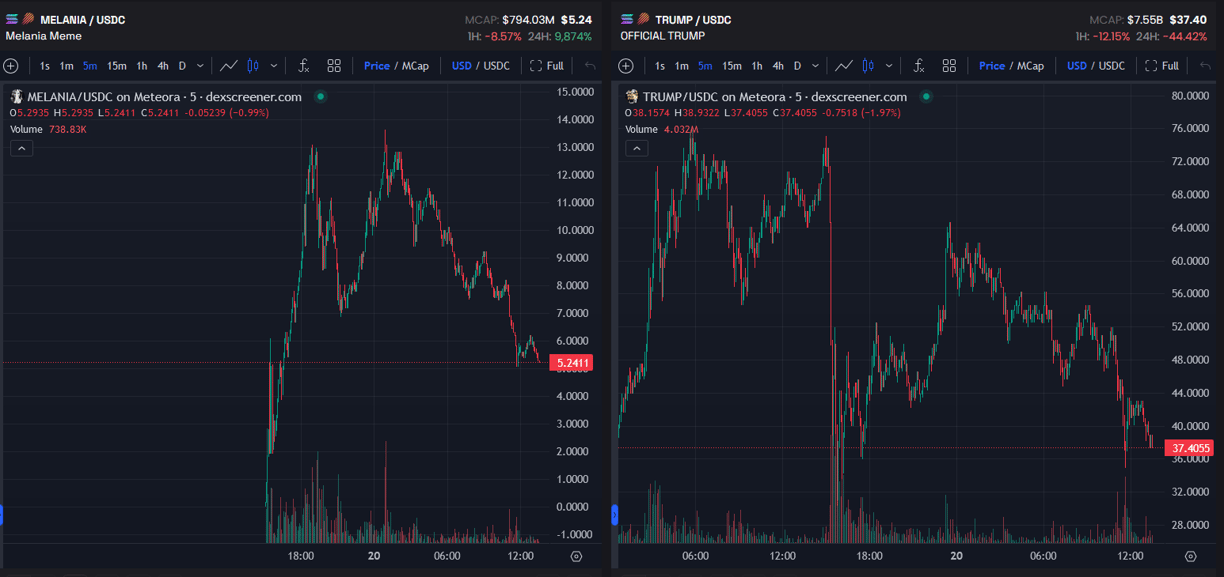Select line chart style on MELANIA chart
Image resolution: width=1224 pixels, height=577 pixels.
click(229, 66)
